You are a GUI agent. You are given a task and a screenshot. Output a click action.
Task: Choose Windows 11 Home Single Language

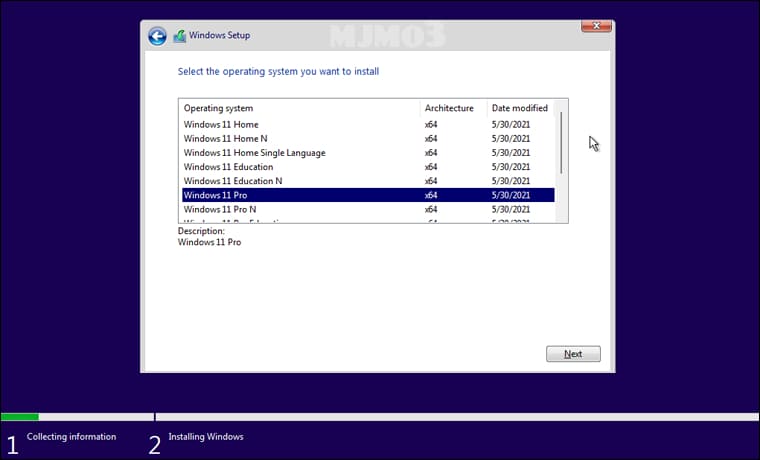pos(368,153)
